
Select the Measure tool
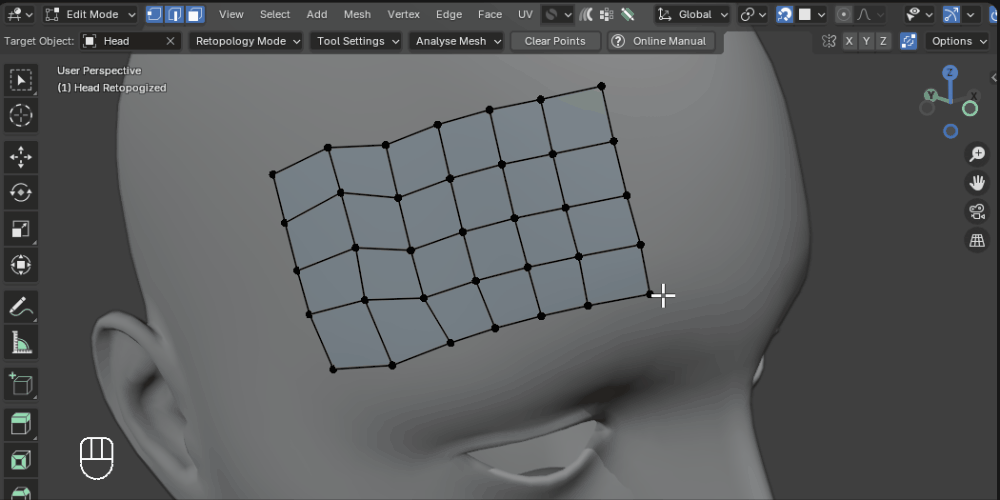[21, 342]
